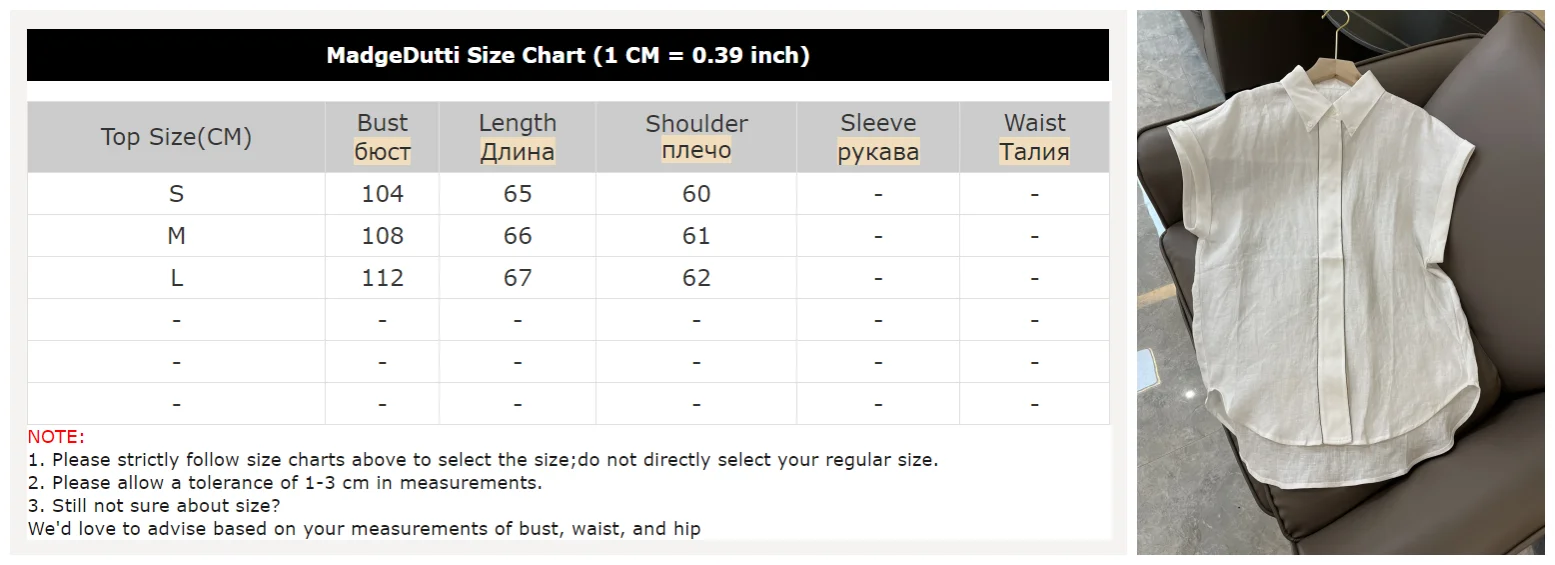Viewport: 1555px width, 565px height.
Task: Select the Bust column header
Action: (x=382, y=137)
